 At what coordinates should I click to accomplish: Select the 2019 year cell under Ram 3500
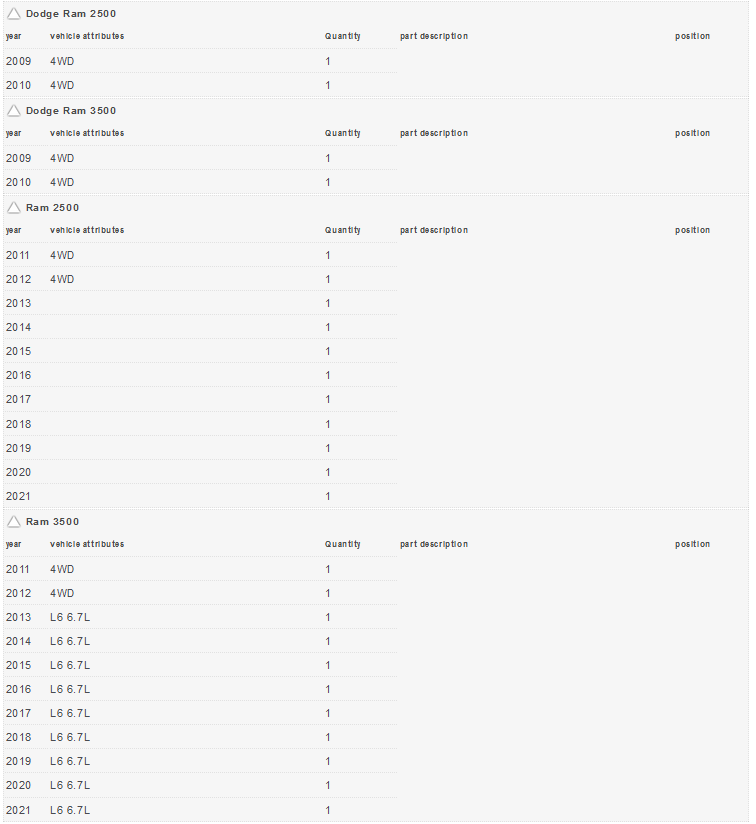18,762
